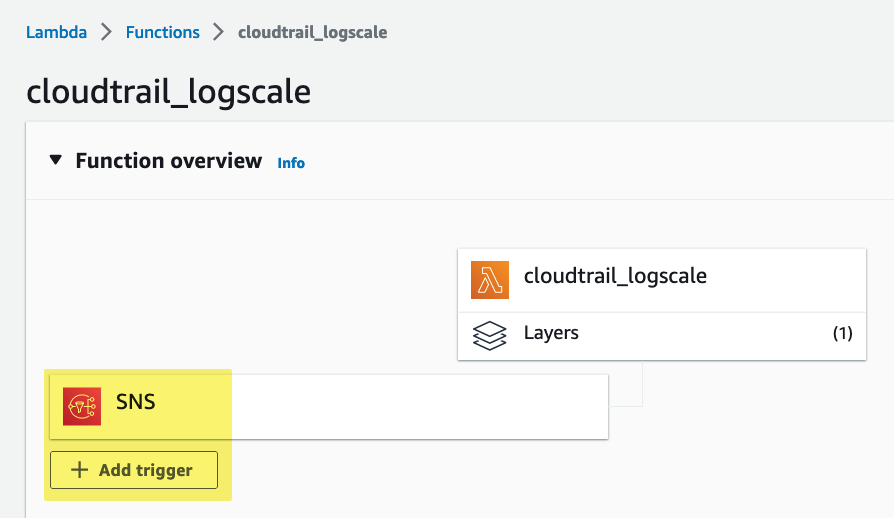
Task: Click cloudtrail_logscale breadcrumb text
Action: (312, 32)
